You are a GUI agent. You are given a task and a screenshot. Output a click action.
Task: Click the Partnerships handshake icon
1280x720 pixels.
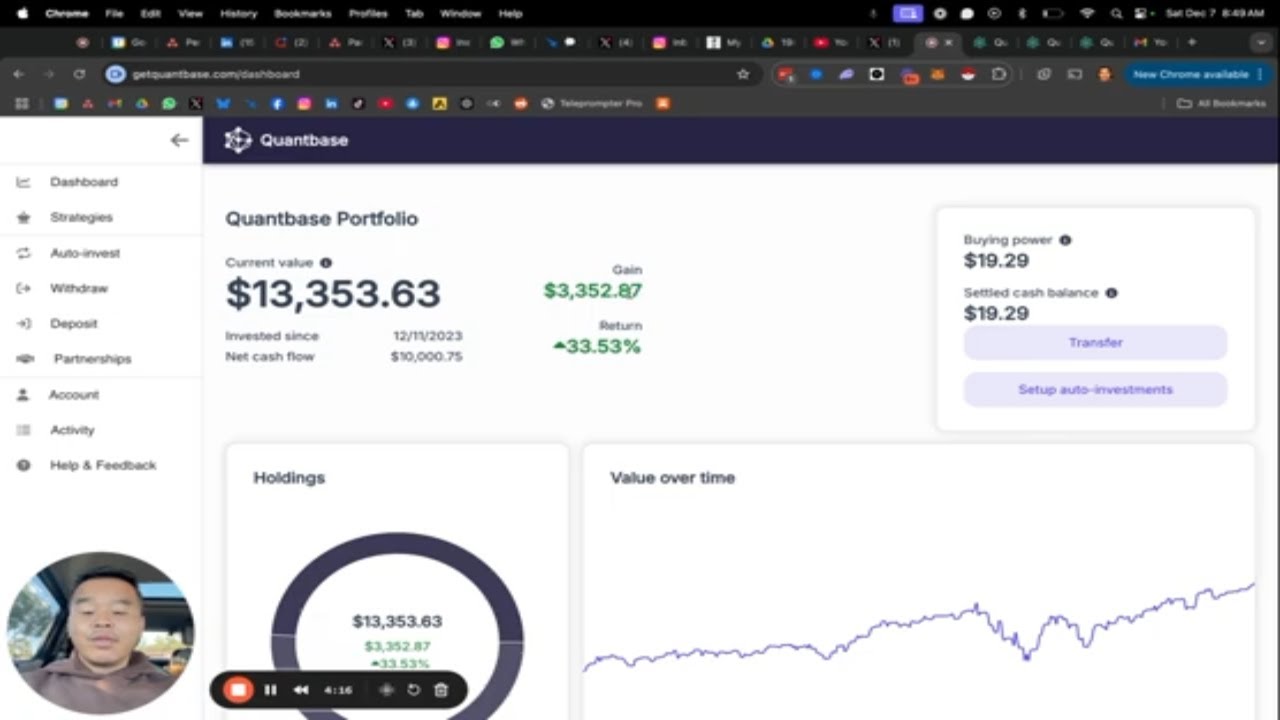point(25,358)
